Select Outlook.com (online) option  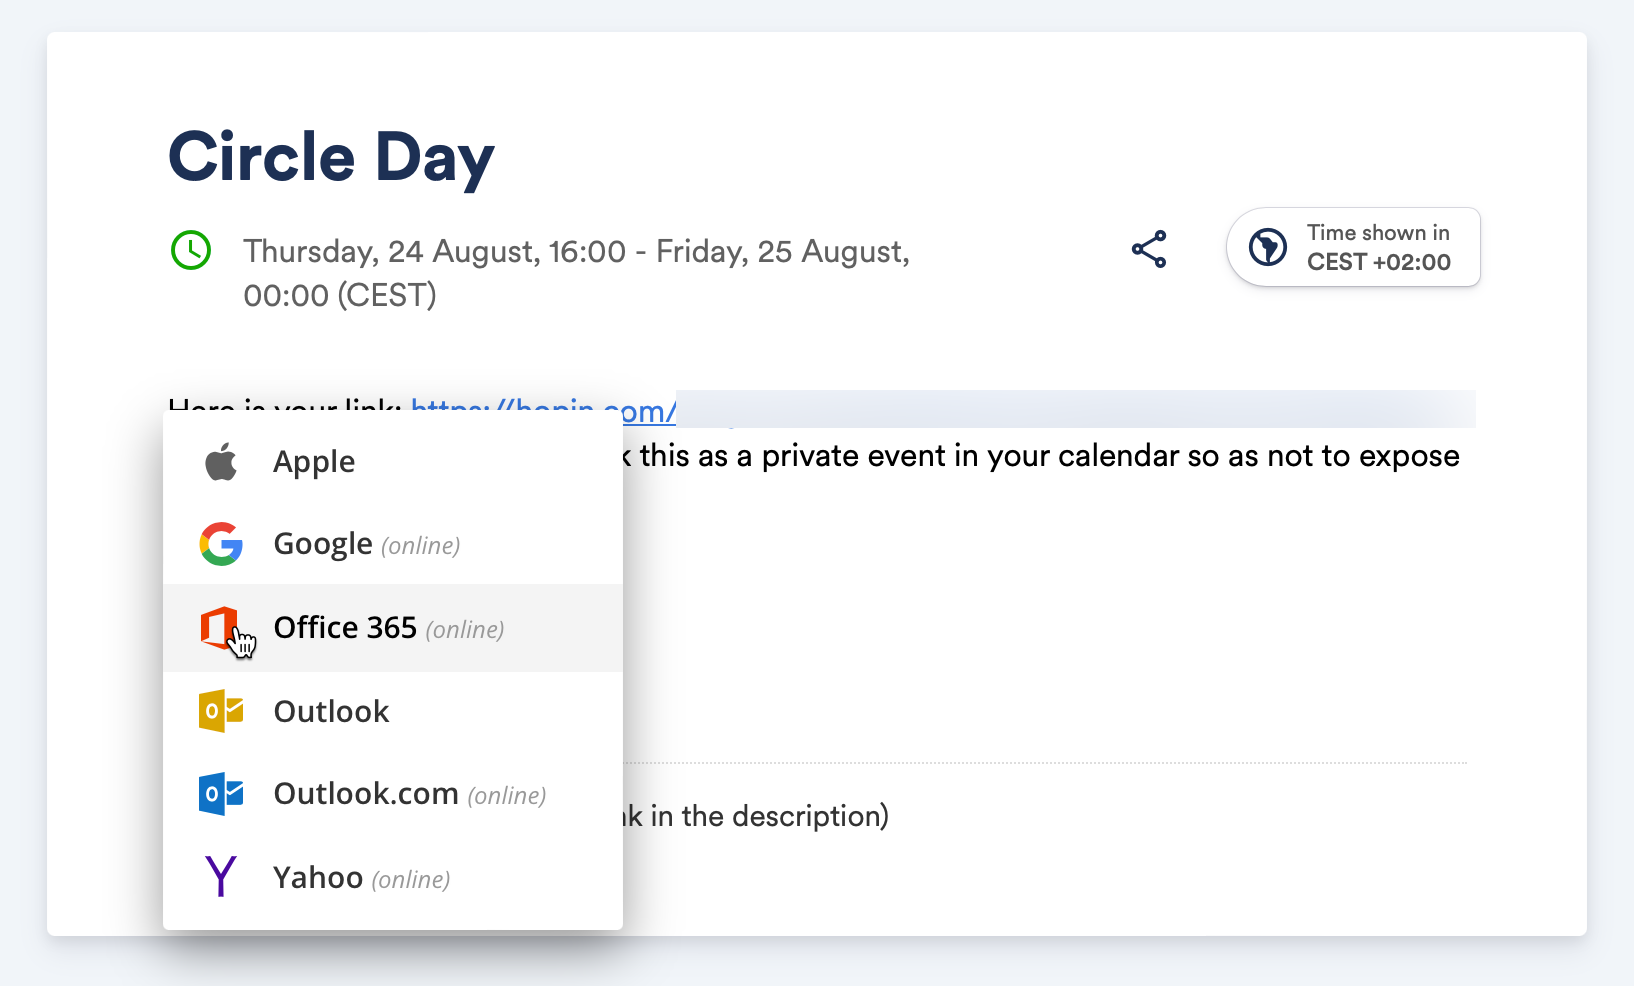tap(366, 794)
